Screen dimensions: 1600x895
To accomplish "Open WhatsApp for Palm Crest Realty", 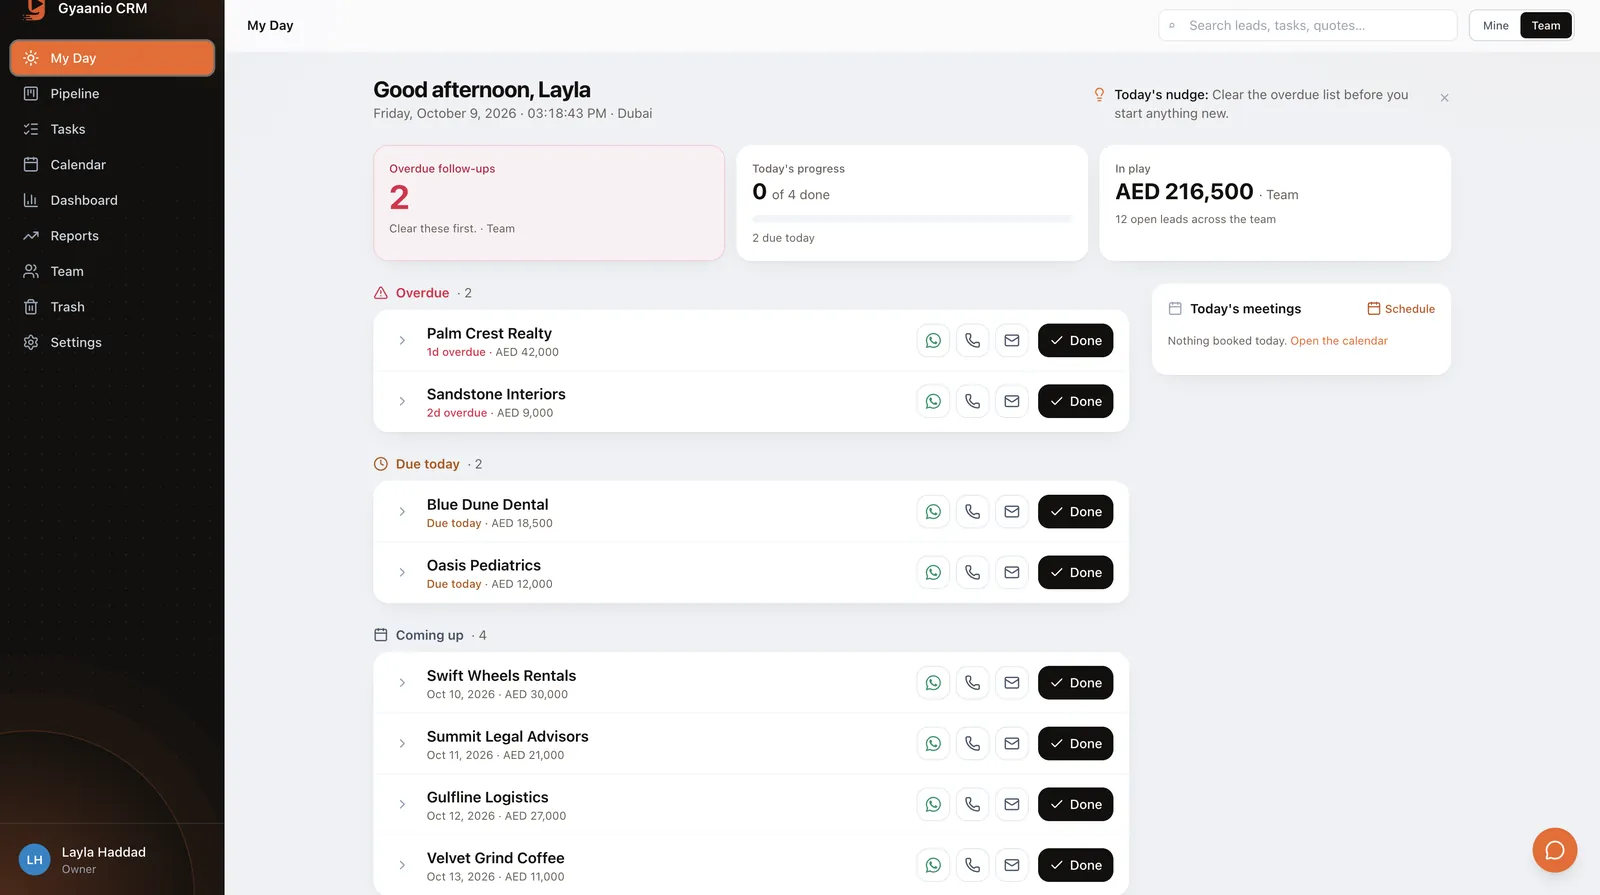I will (x=933, y=341).
